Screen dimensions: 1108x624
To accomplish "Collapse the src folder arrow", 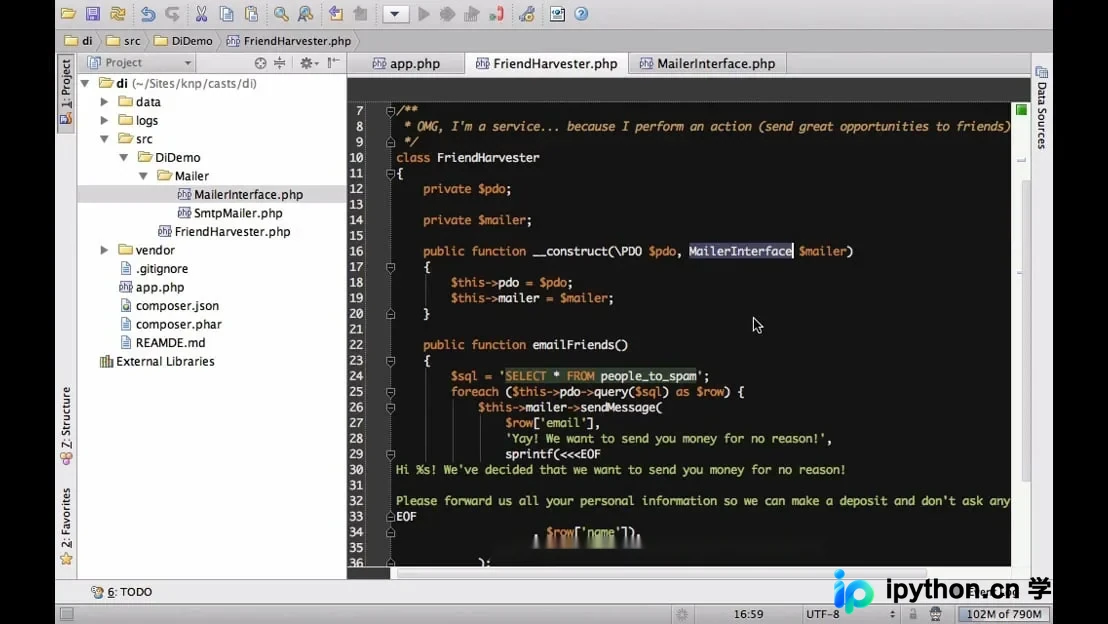I will pyautogui.click(x=105, y=139).
